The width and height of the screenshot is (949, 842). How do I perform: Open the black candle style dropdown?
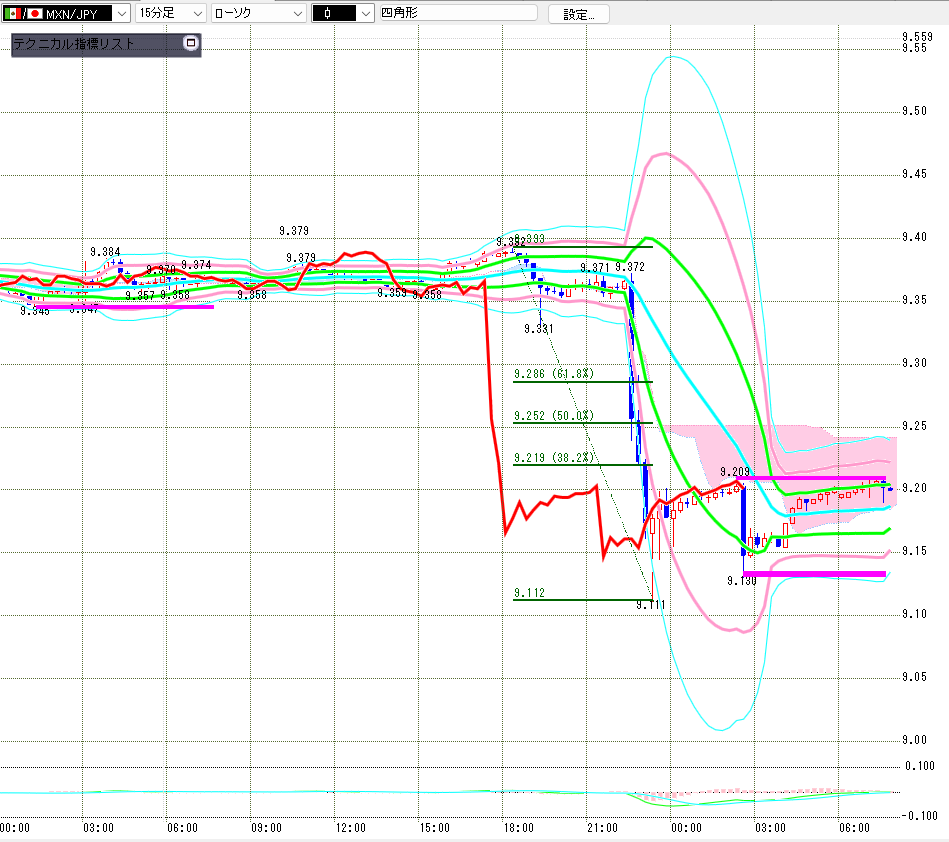click(x=343, y=13)
